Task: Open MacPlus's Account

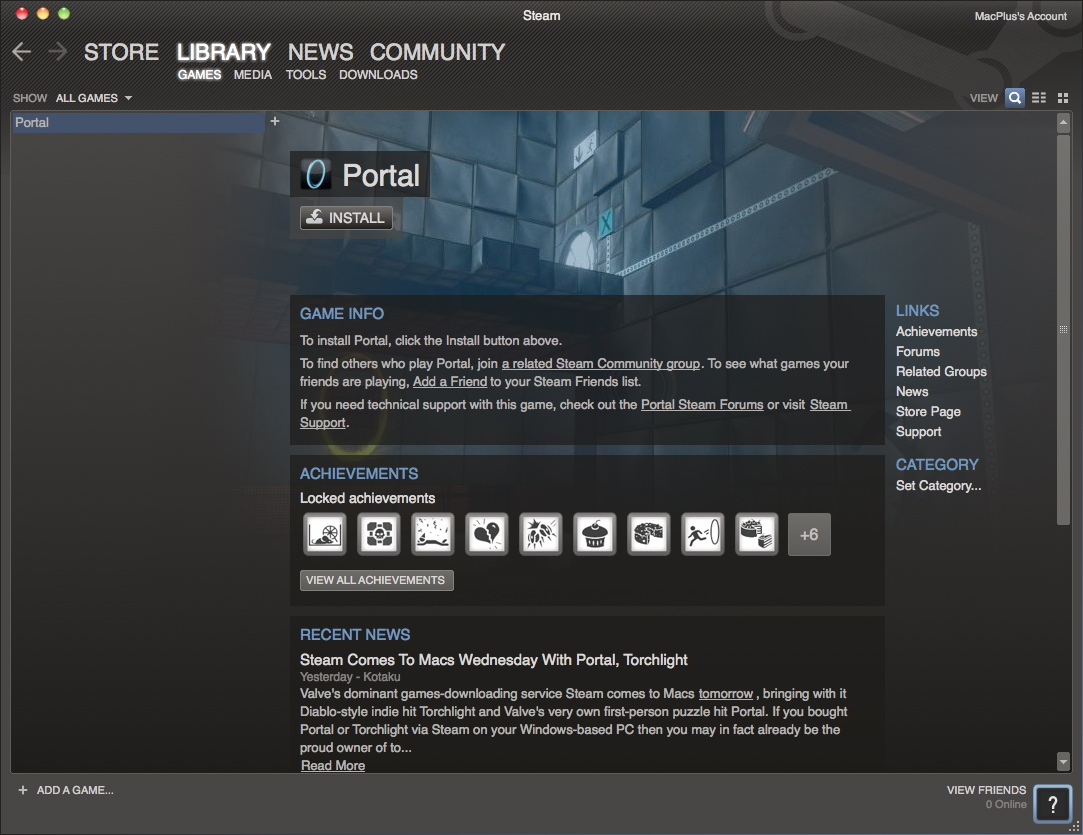Action: 1021,16
